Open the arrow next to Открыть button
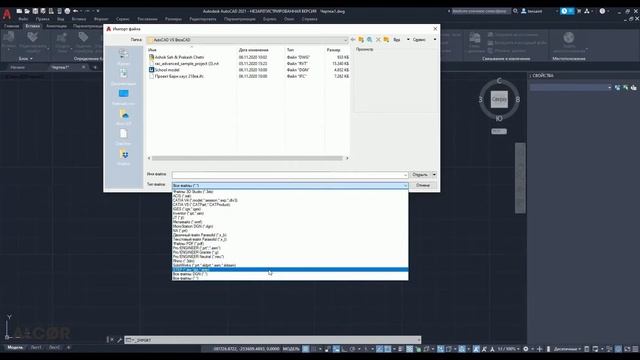640x360 pixels. pos(434,175)
